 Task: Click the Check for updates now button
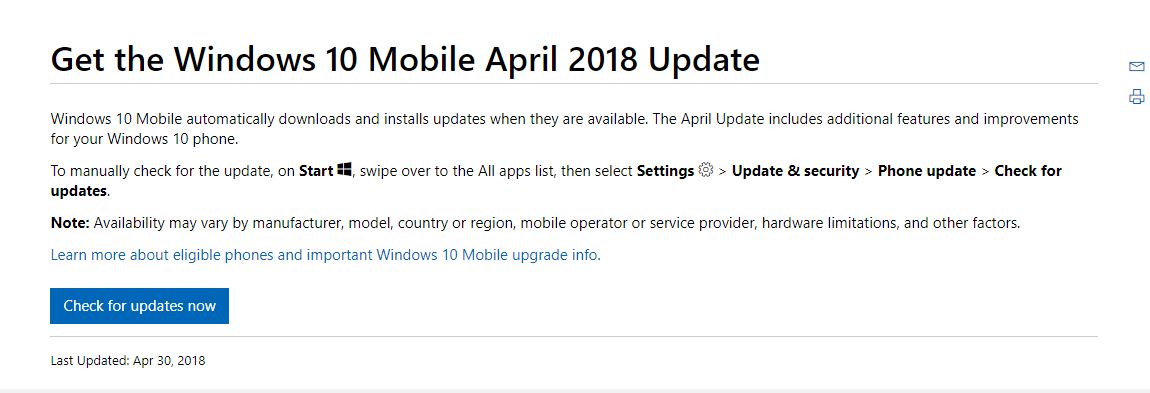point(139,306)
